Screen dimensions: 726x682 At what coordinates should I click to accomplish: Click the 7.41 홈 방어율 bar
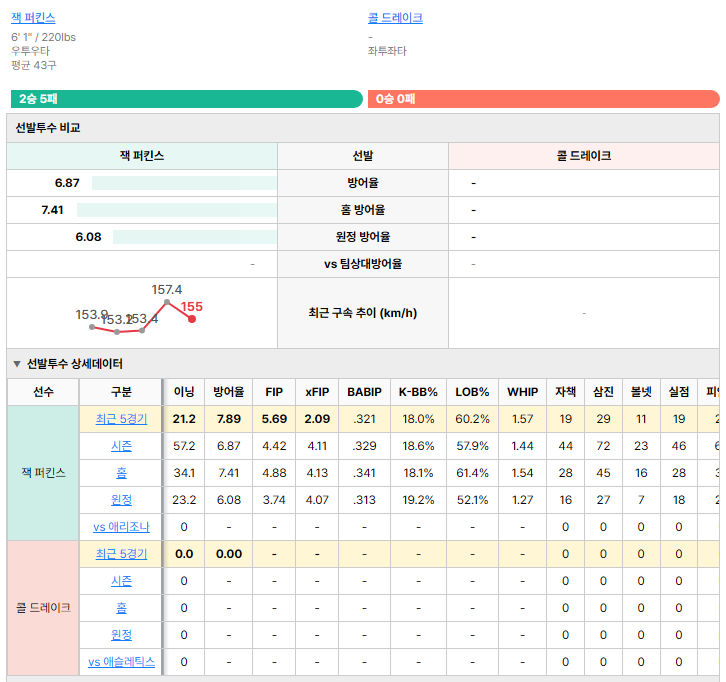[176, 210]
